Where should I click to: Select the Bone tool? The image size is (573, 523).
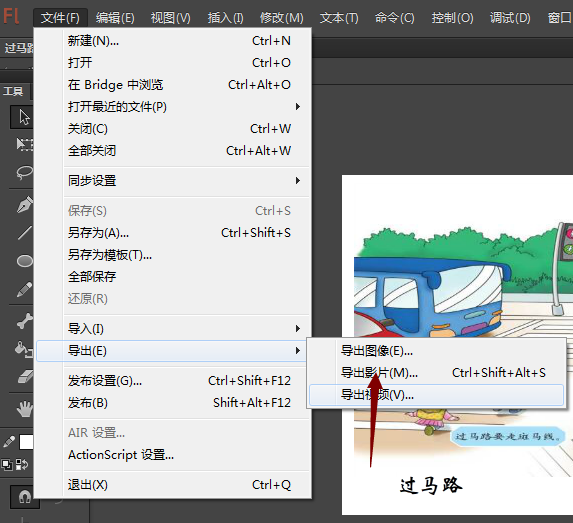[25, 321]
